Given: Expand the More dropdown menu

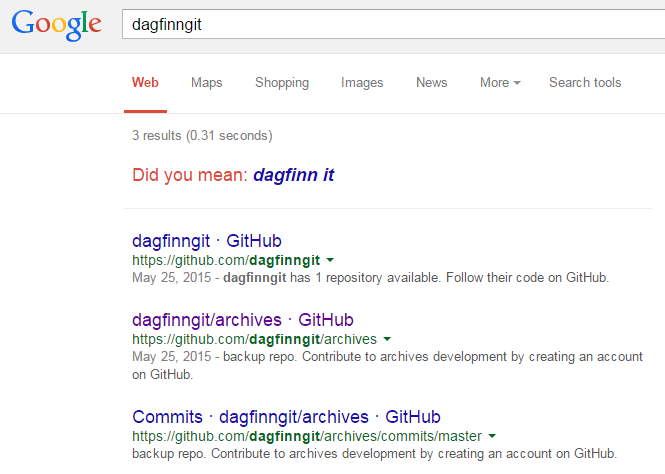Looking at the screenshot, I should pyautogui.click(x=500, y=82).
